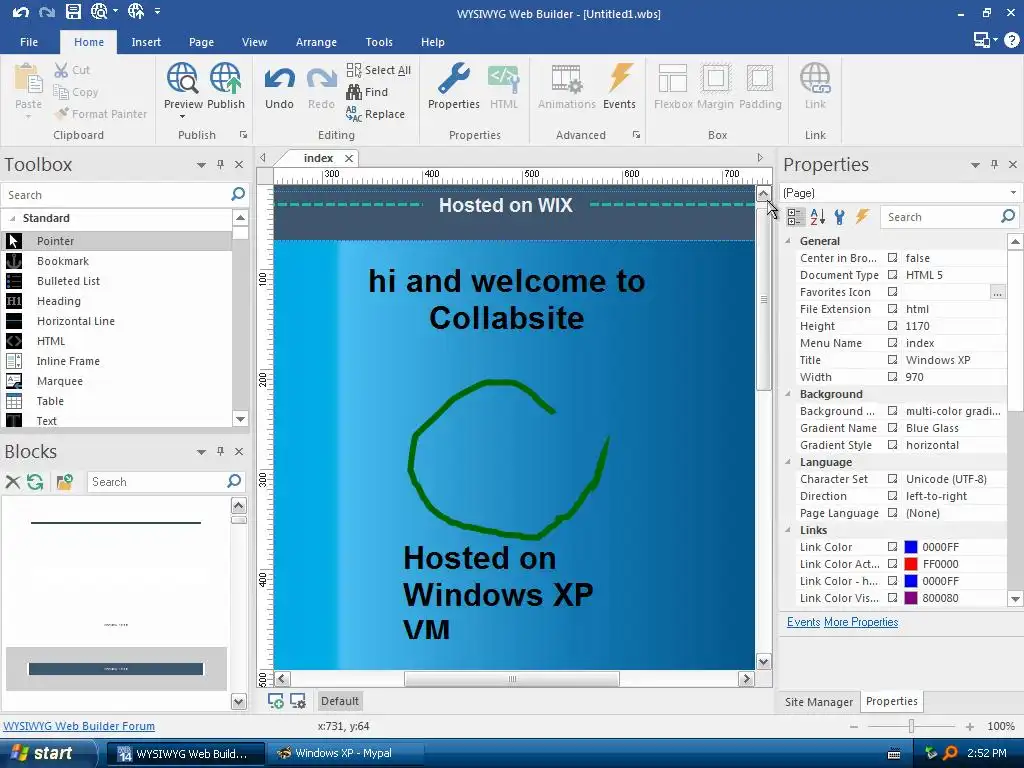This screenshot has height=768, width=1024.
Task: Click the Default breakpoint button
Action: point(340,701)
